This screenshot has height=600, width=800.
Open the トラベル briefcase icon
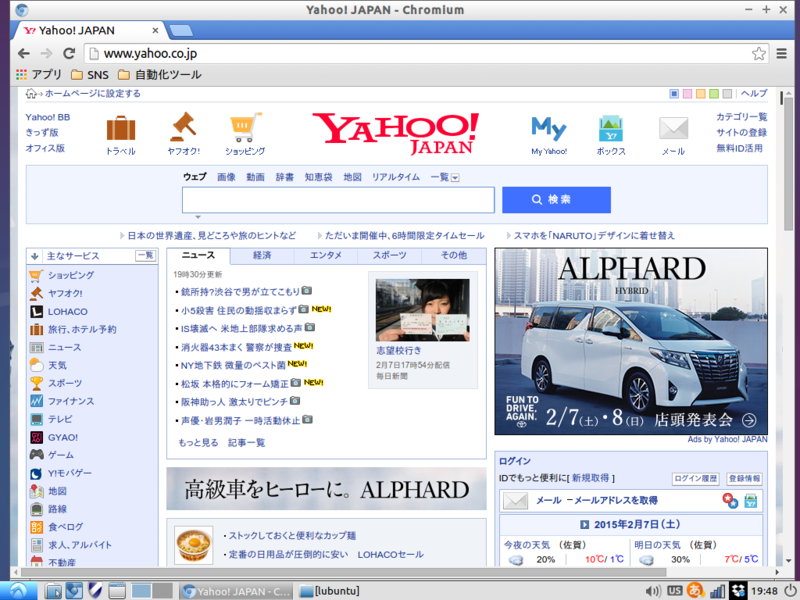[x=121, y=128]
